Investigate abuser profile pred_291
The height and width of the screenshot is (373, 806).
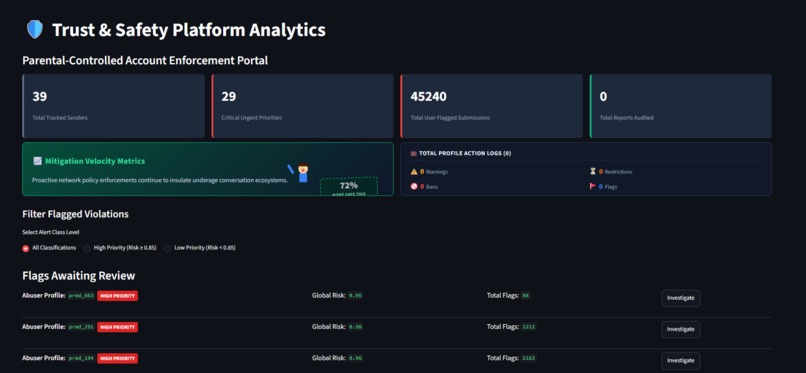click(681, 329)
